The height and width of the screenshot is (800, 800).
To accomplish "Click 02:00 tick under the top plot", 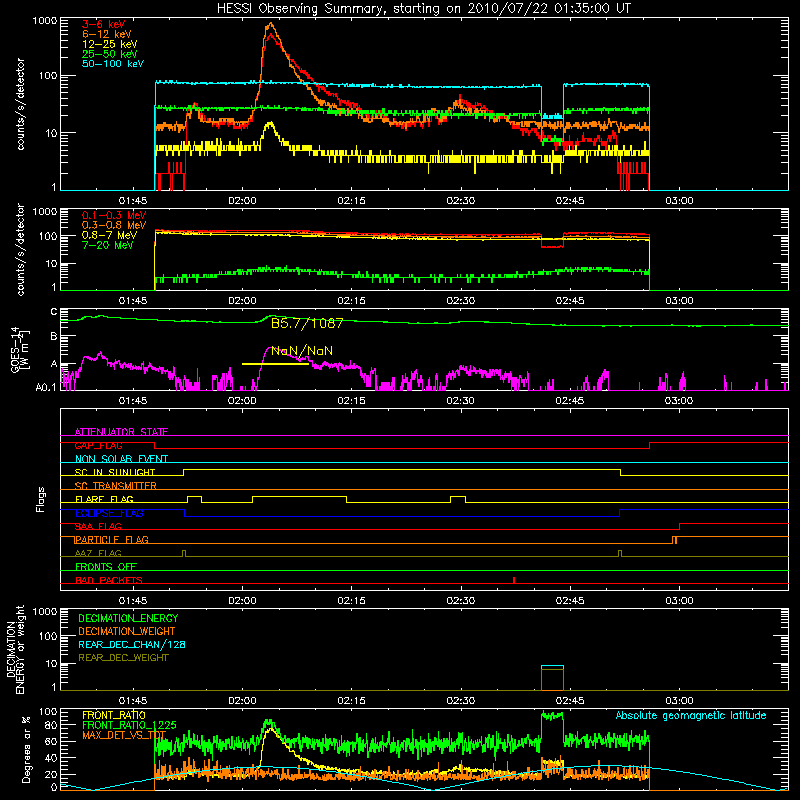I will (x=242, y=201).
